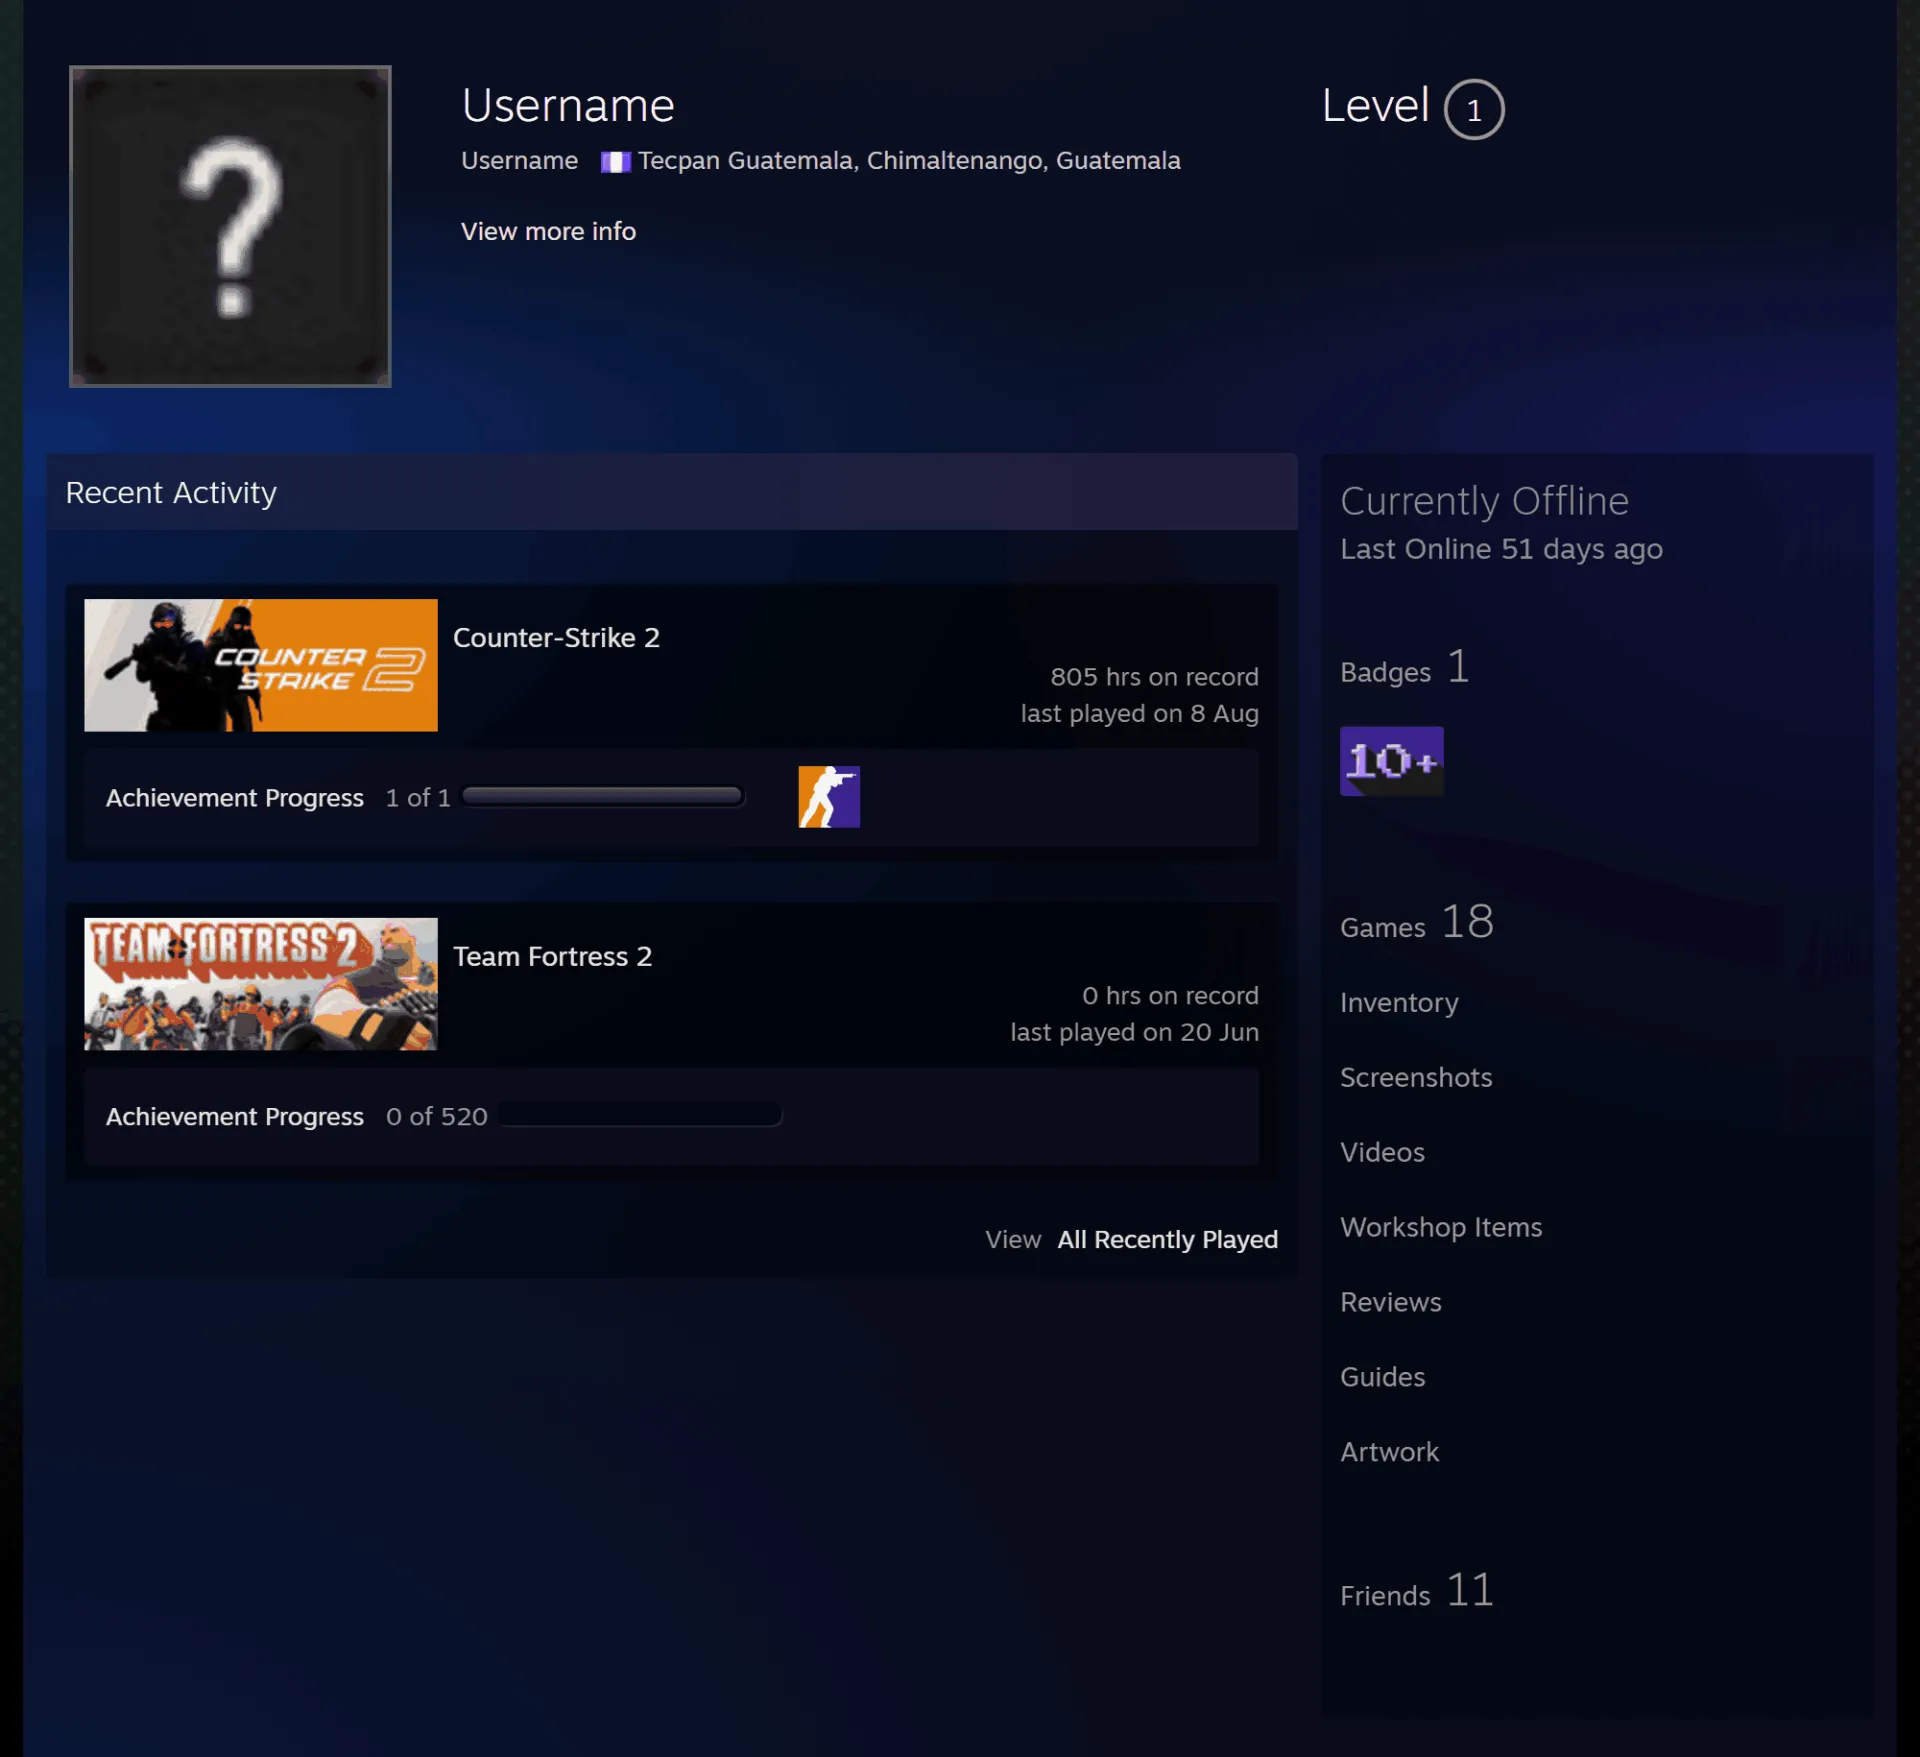Click the Recent Activity header
Image resolution: width=1920 pixels, height=1757 pixels.
click(x=671, y=492)
